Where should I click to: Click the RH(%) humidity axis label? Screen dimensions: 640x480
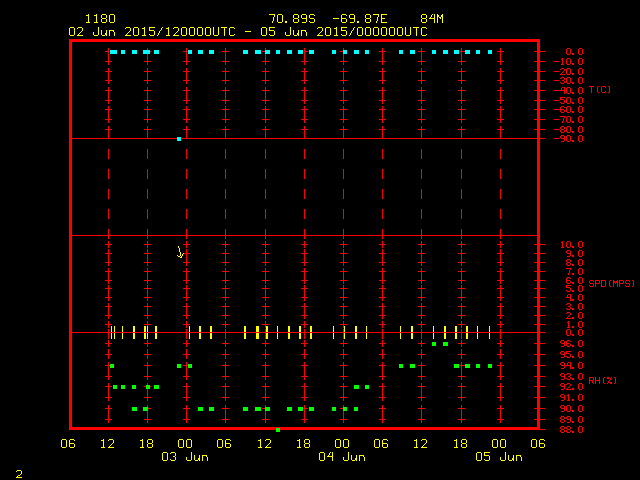(x=602, y=381)
